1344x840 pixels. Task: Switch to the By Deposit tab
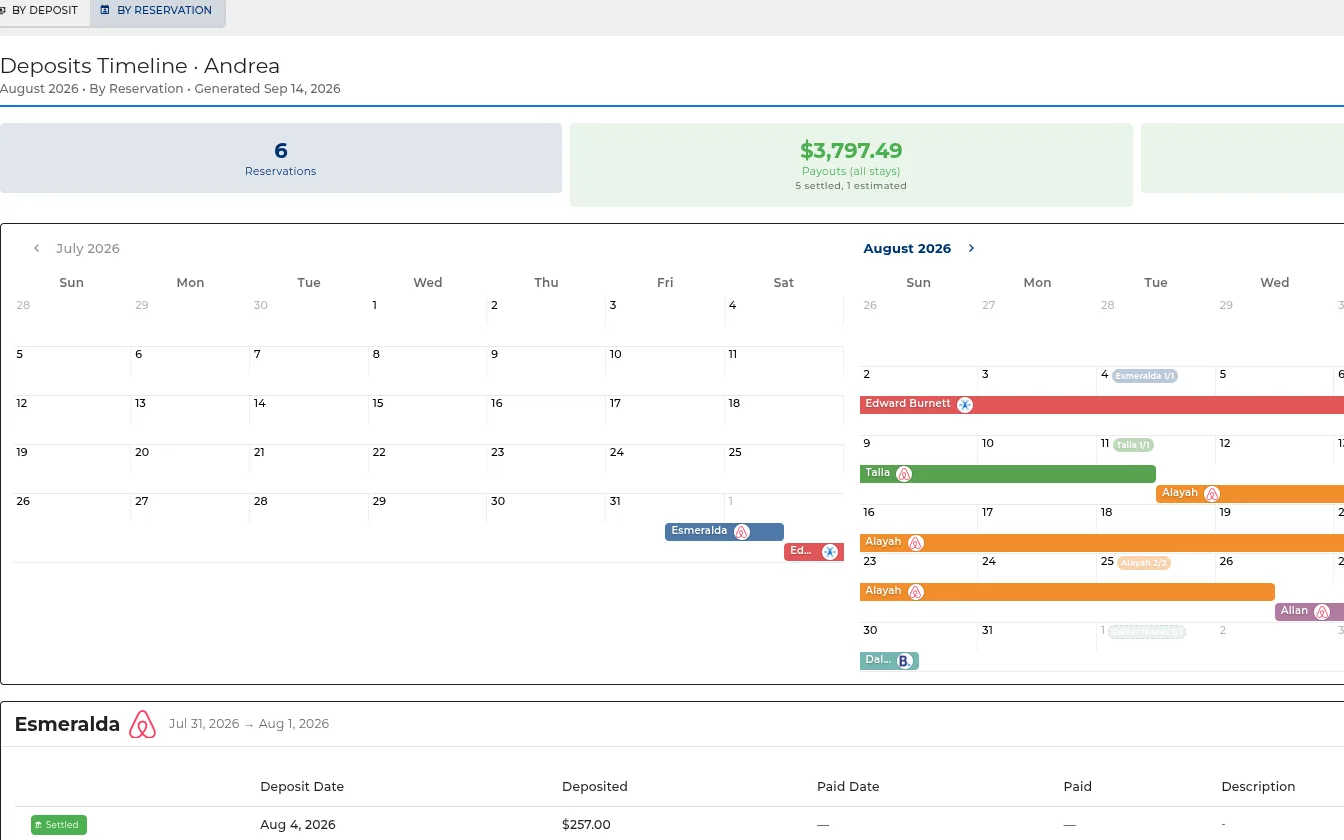(44, 11)
